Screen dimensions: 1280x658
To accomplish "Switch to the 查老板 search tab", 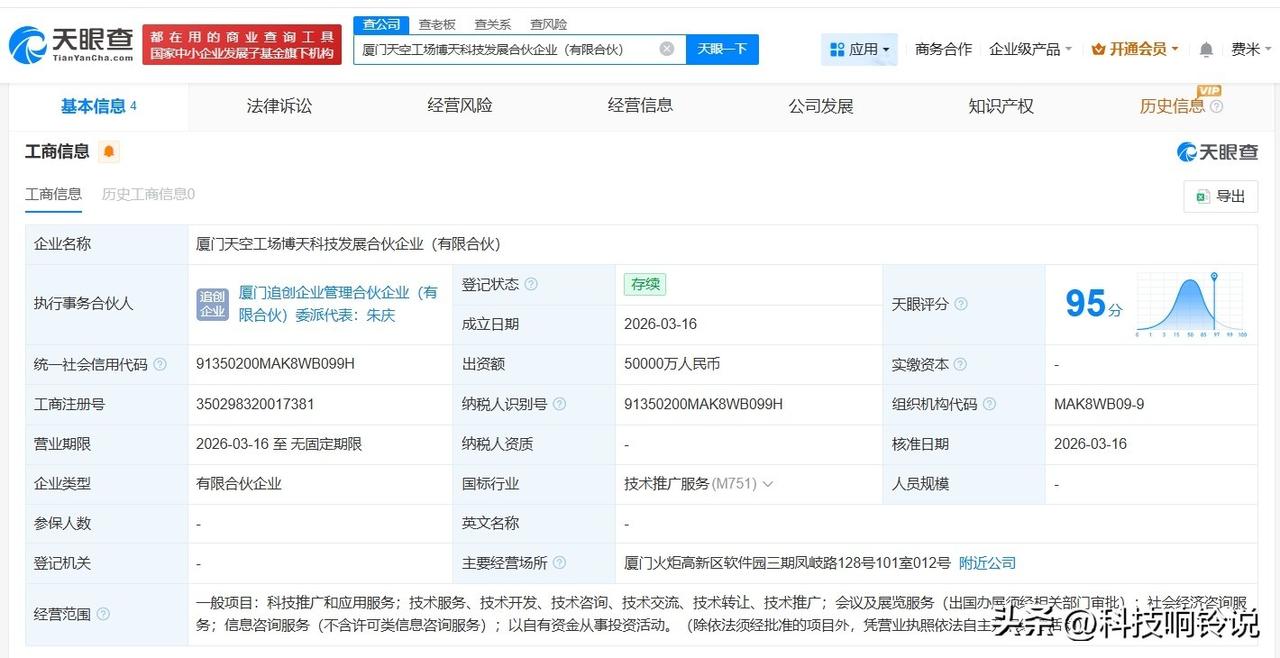I will point(437,24).
